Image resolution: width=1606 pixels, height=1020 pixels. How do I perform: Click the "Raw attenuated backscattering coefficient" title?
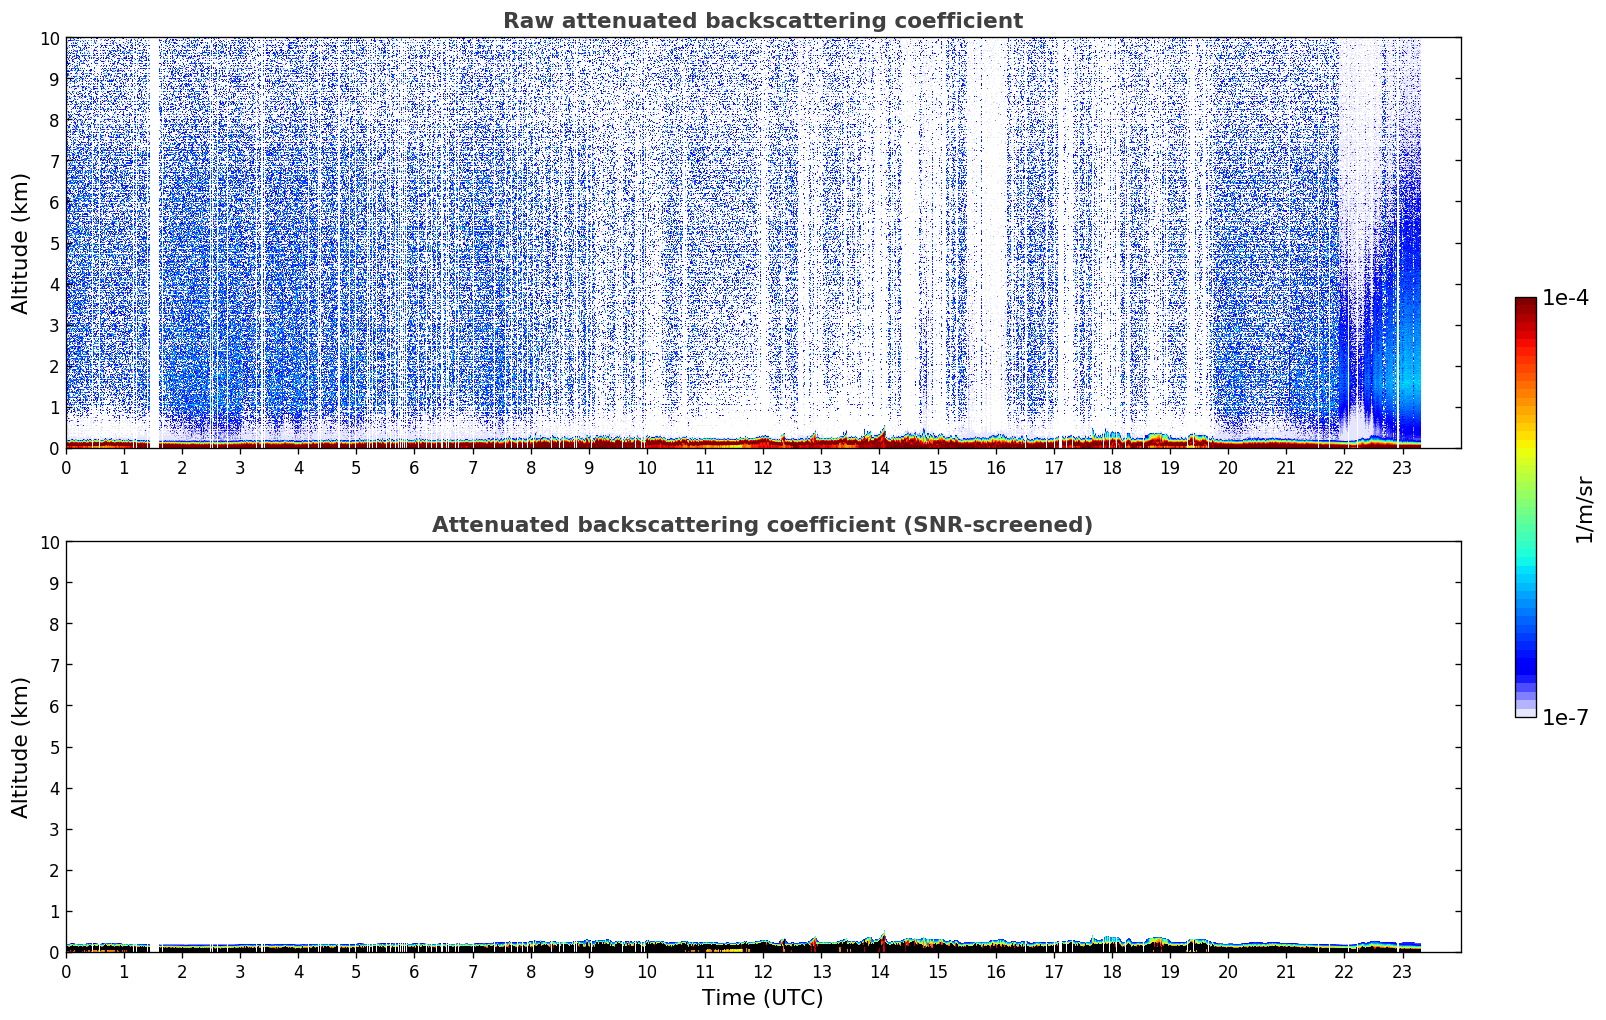tap(762, 21)
